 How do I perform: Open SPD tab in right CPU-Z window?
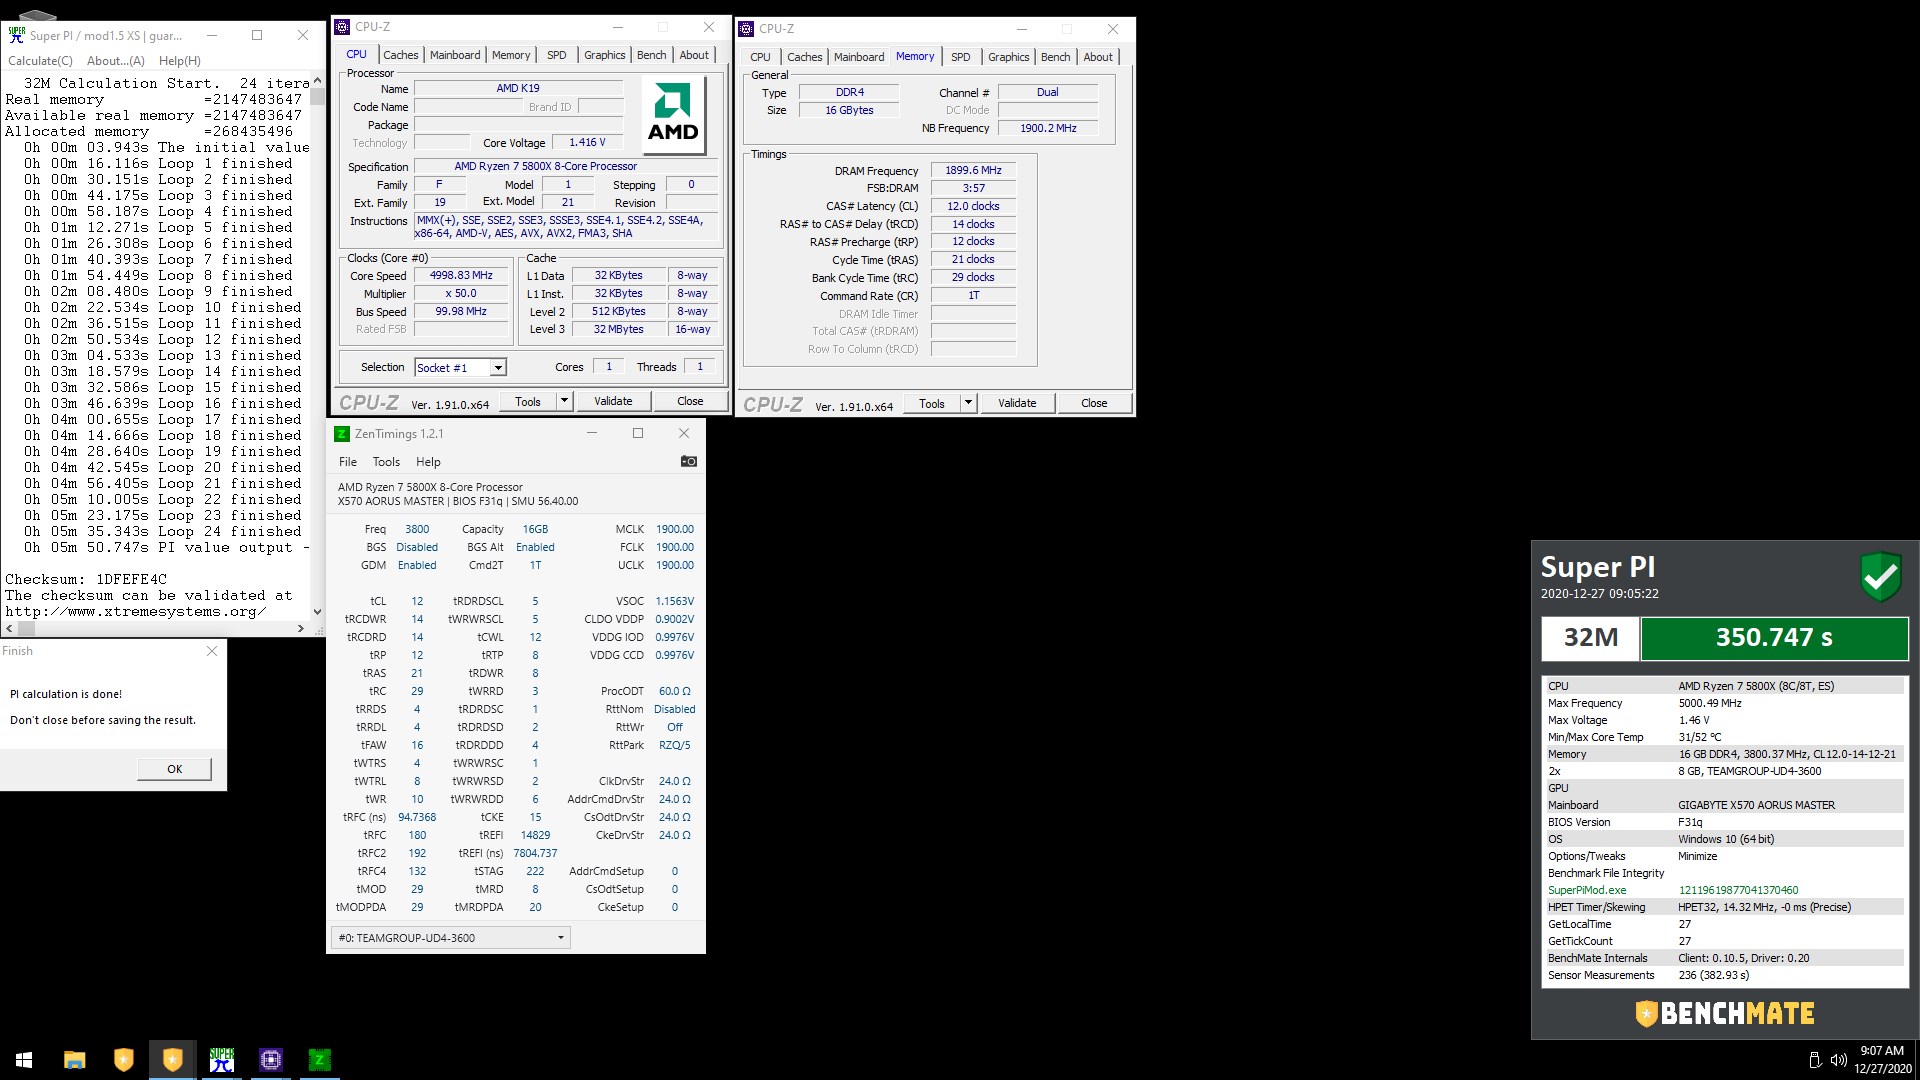tap(960, 57)
